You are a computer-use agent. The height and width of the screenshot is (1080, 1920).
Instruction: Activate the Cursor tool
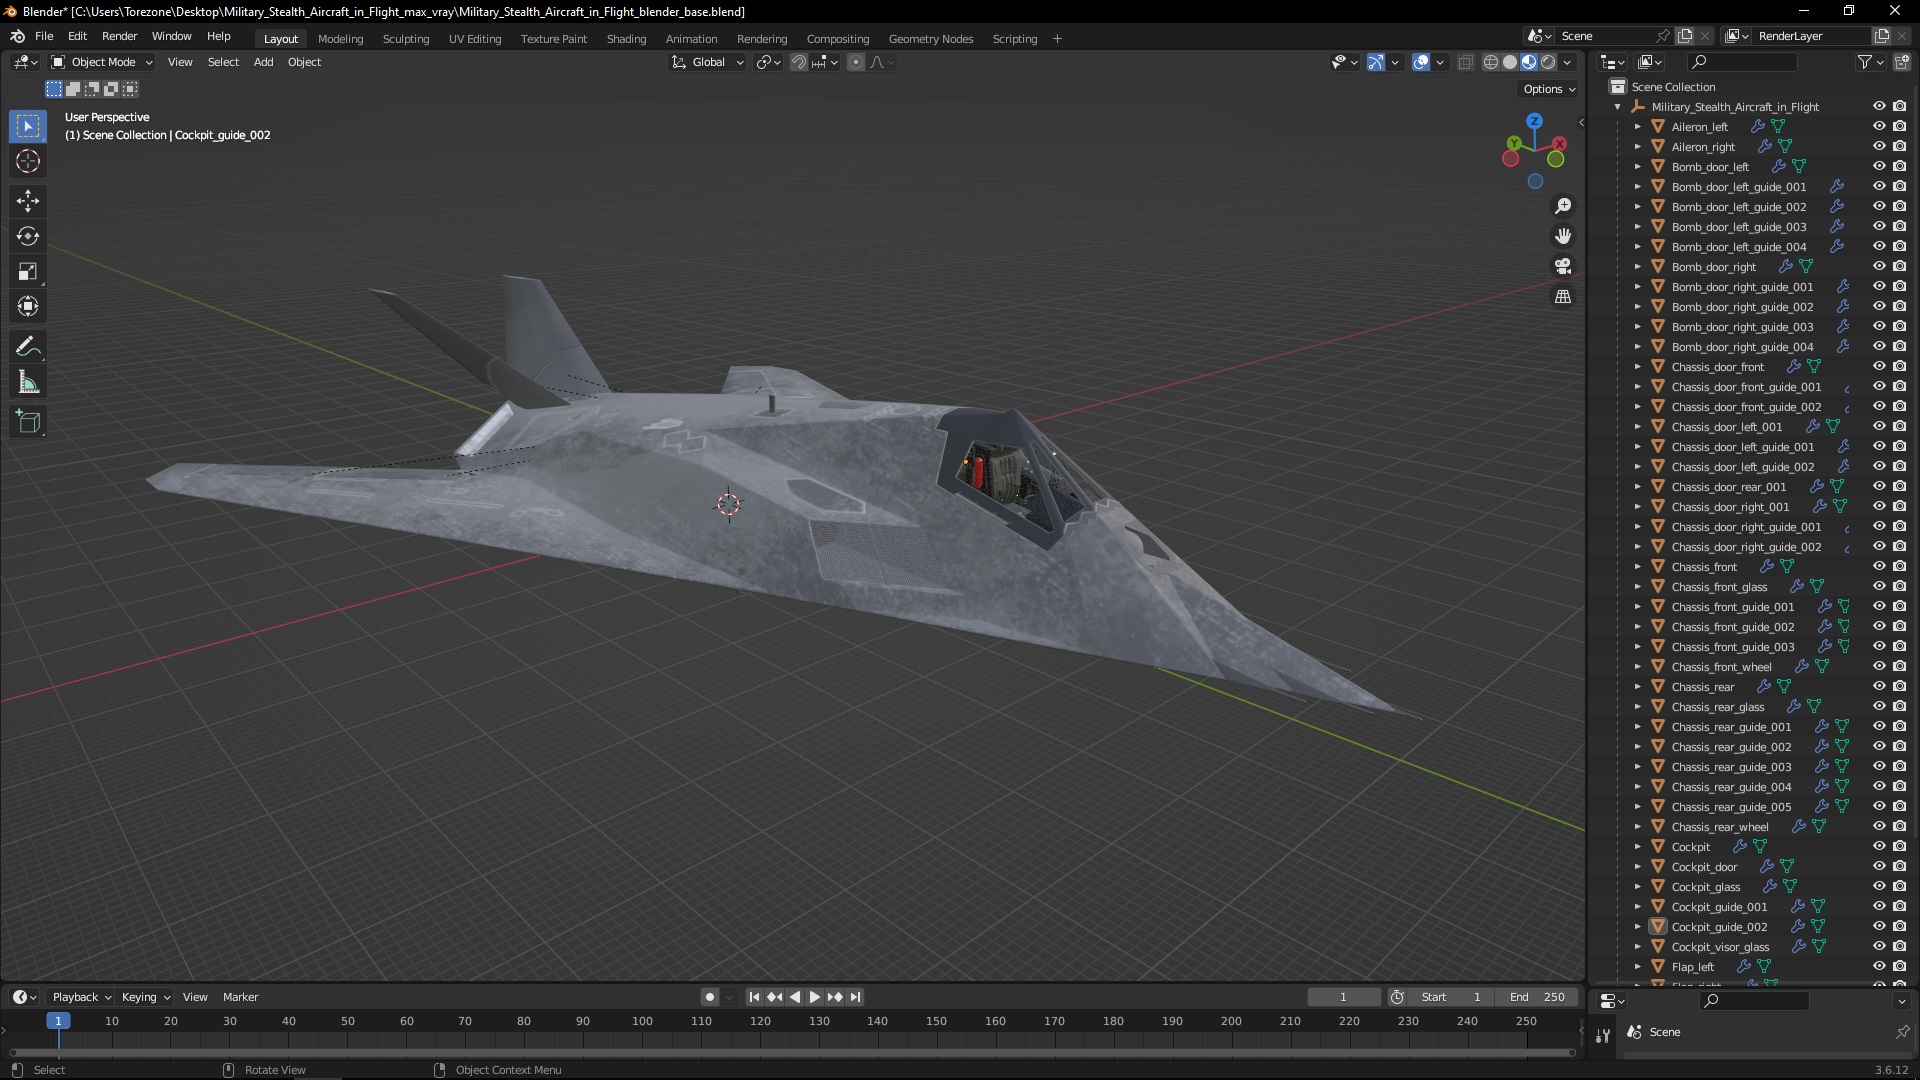tap(28, 161)
